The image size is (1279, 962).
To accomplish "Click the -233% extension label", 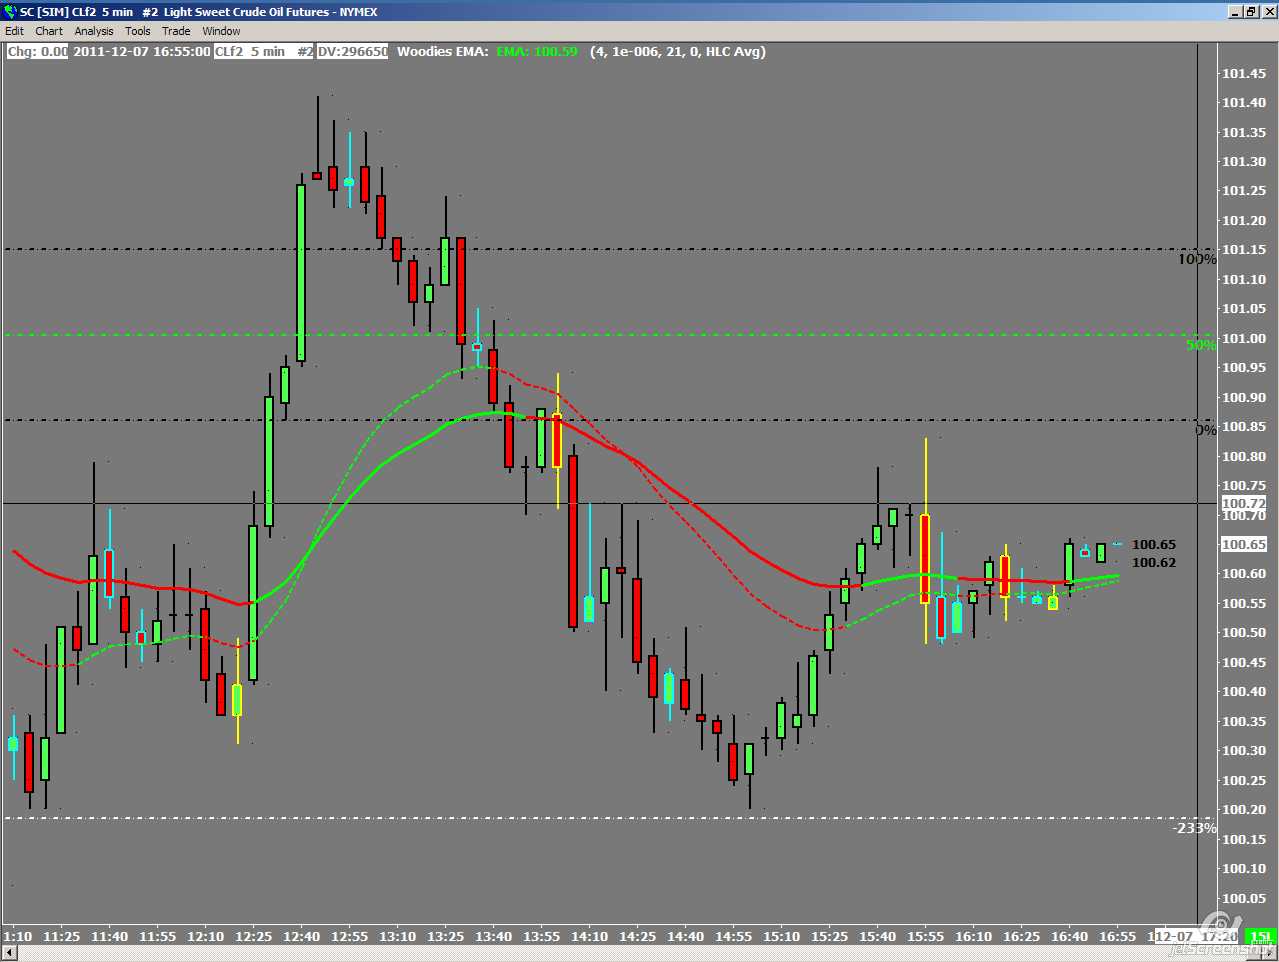I will pyautogui.click(x=1194, y=828).
